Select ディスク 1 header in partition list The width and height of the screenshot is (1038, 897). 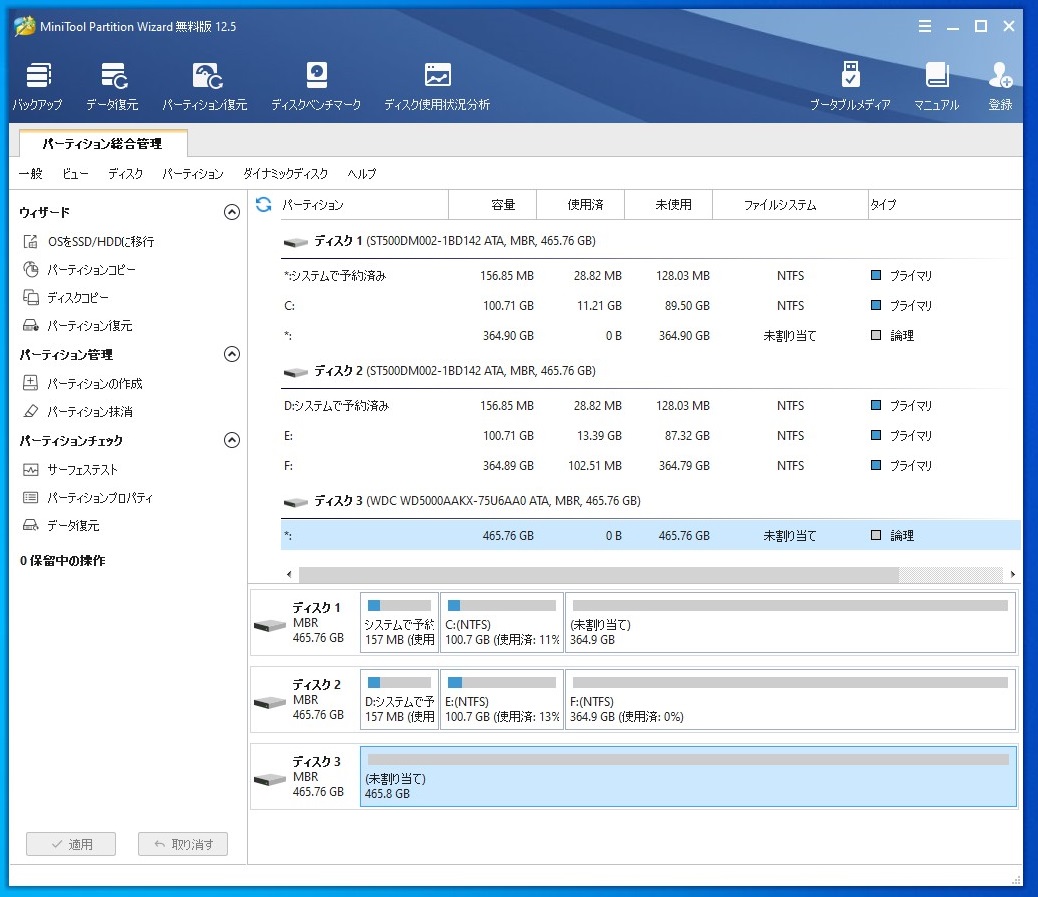440,241
